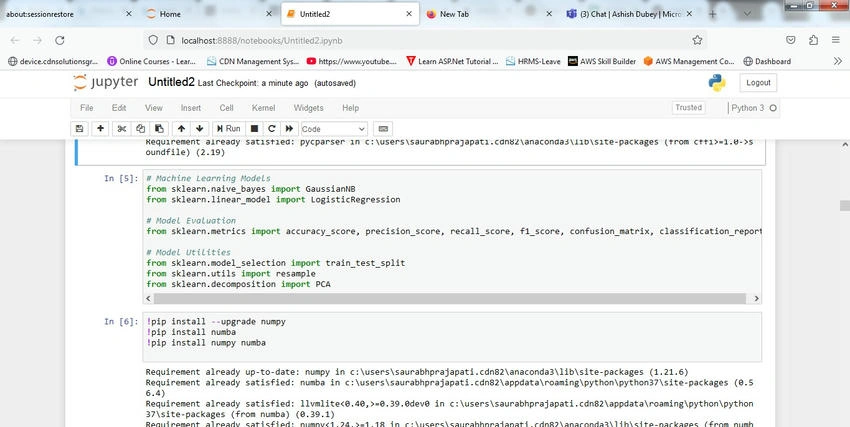Reload the current page

60,40
